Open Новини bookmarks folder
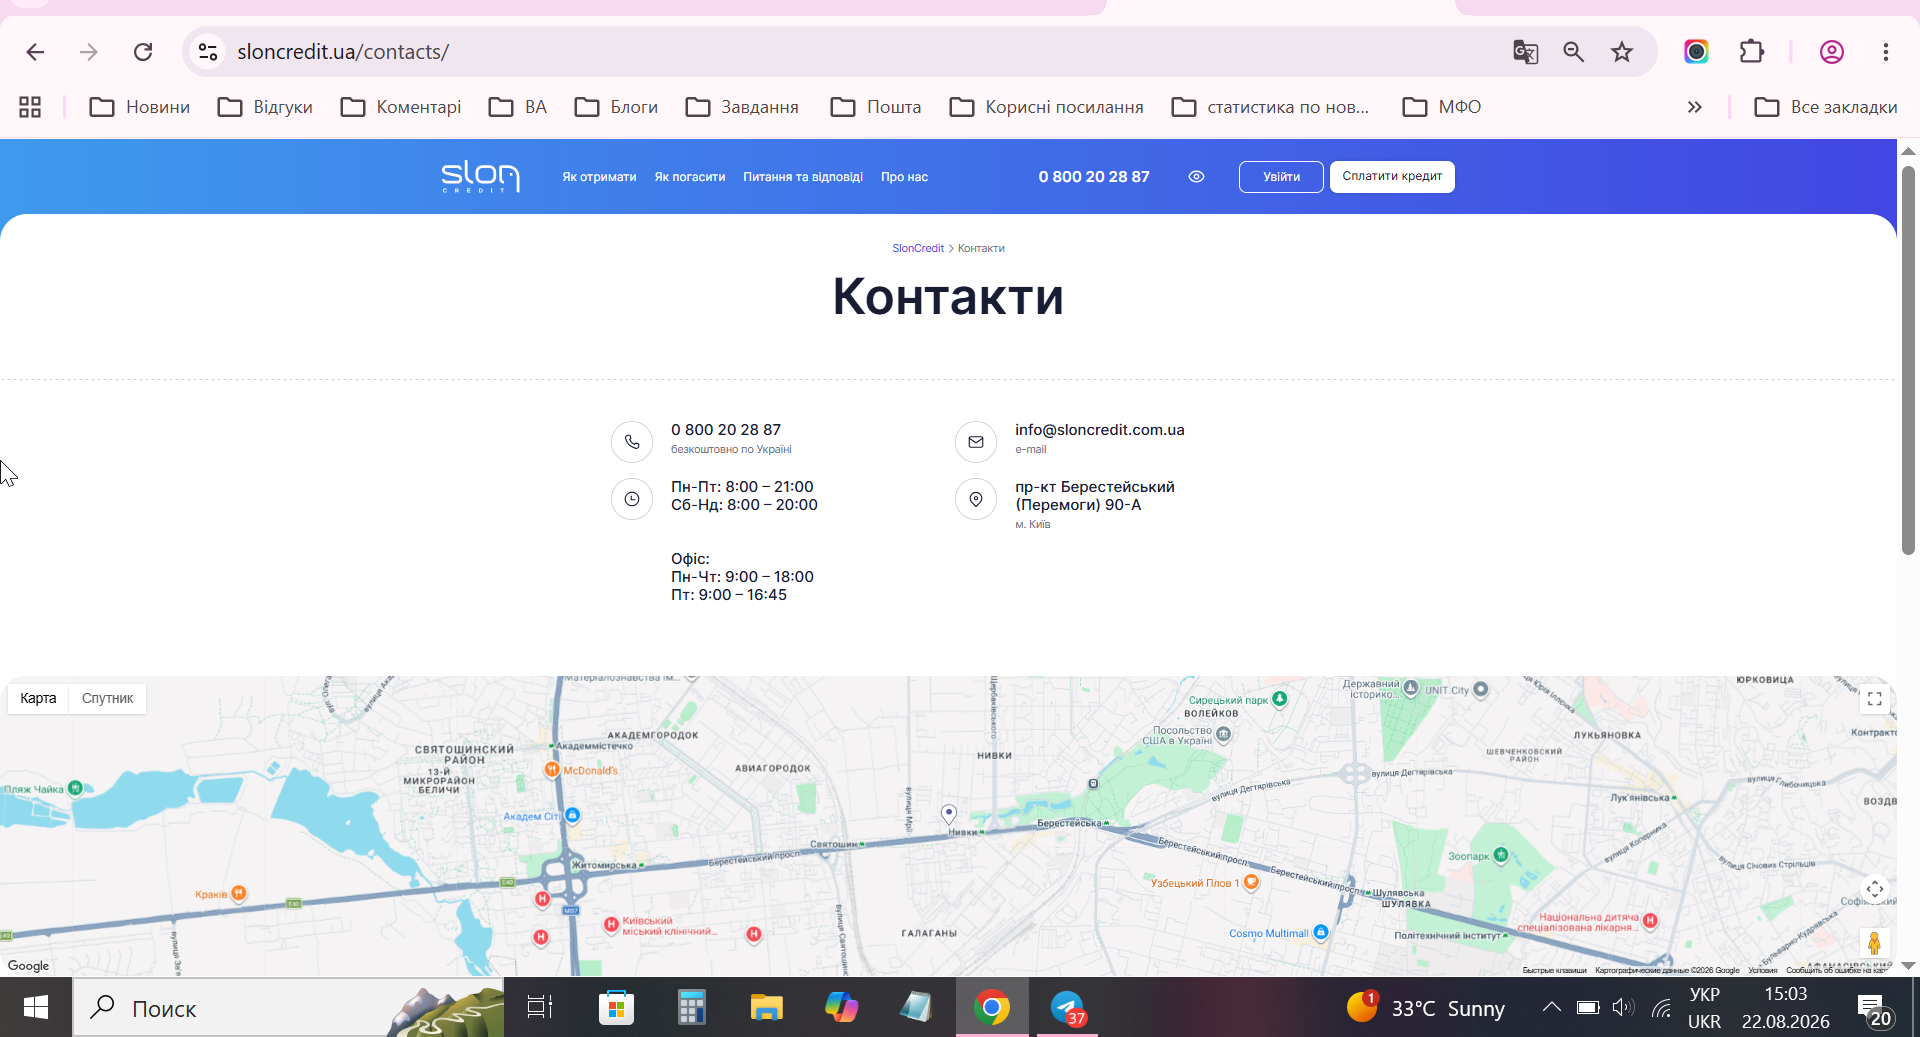This screenshot has width=1920, height=1037. tap(140, 107)
